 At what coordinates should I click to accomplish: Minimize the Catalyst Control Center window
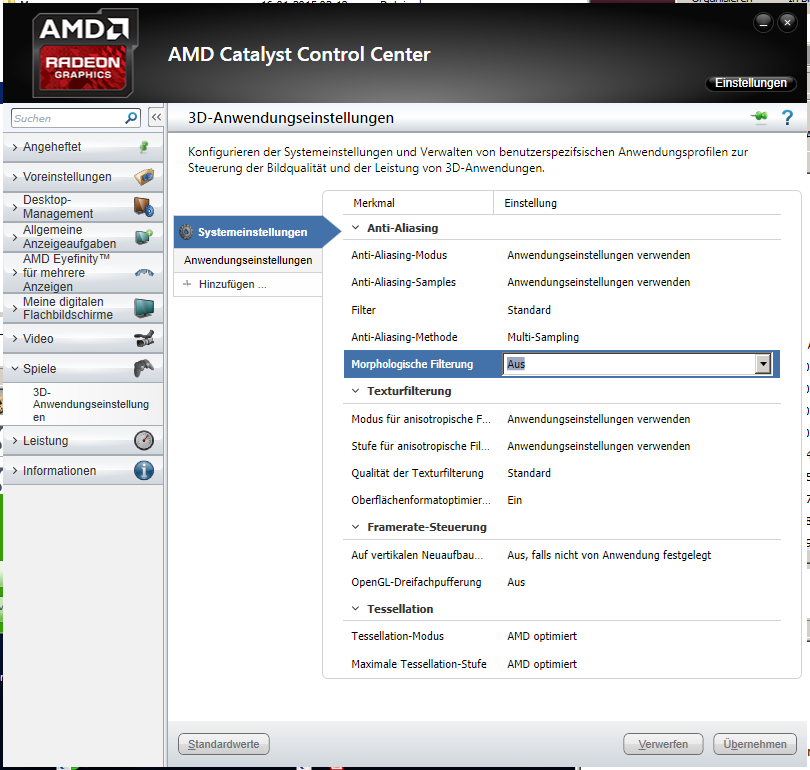[763, 23]
